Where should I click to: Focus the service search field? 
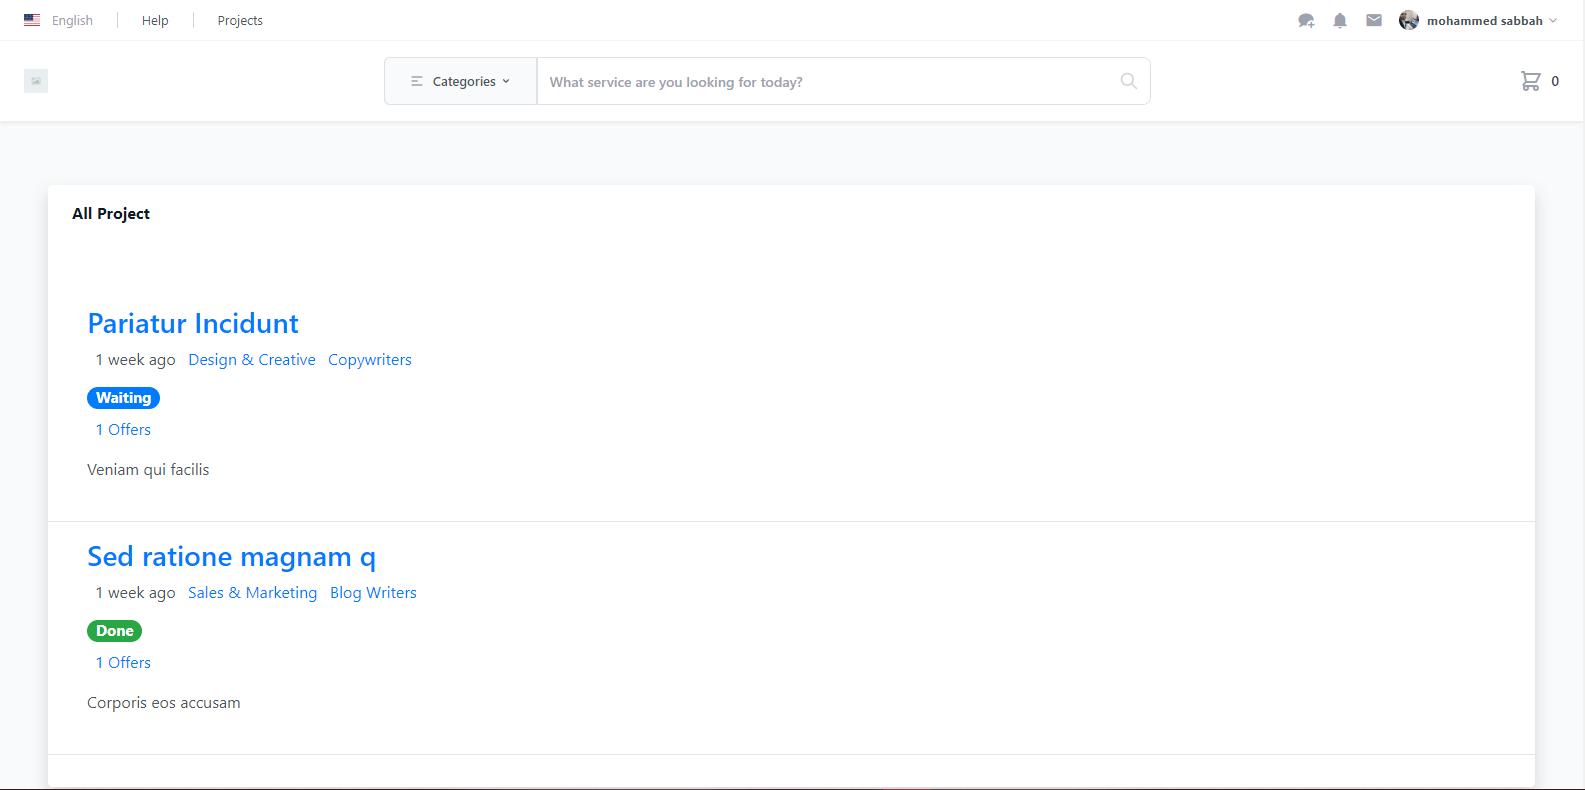(x=828, y=82)
